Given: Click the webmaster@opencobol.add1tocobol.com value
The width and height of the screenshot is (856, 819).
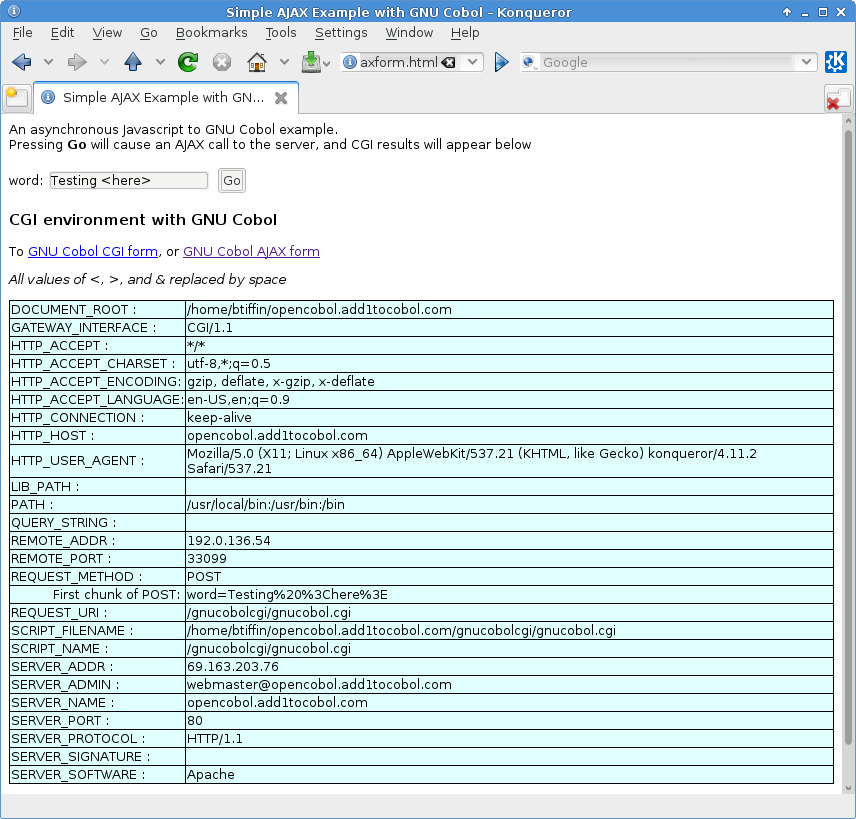Looking at the screenshot, I should coord(319,685).
